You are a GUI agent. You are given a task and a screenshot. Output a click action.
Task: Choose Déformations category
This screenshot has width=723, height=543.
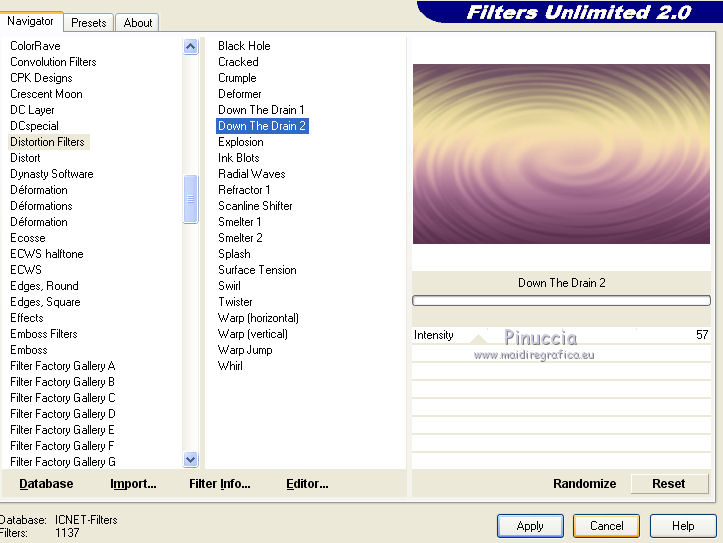click(41, 206)
